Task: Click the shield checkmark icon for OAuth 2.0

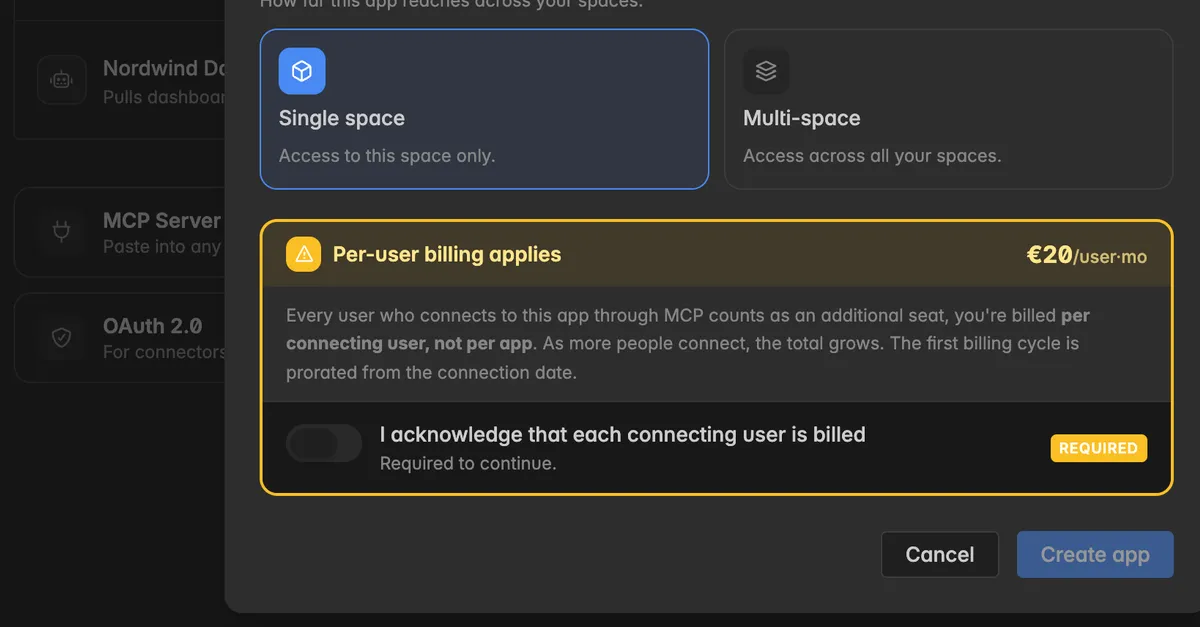Action: click(62, 338)
